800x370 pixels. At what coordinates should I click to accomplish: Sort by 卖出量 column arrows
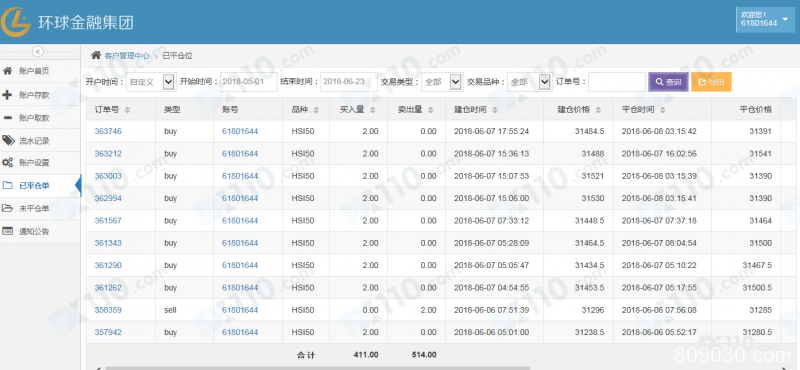pos(431,110)
